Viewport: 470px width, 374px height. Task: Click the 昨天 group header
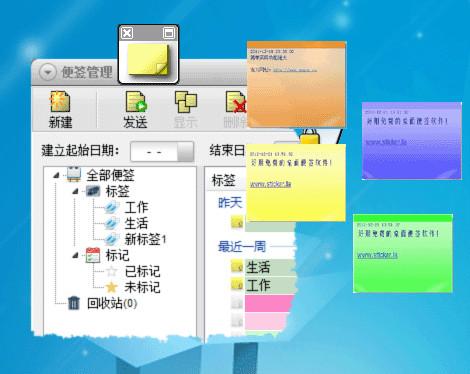coord(230,202)
